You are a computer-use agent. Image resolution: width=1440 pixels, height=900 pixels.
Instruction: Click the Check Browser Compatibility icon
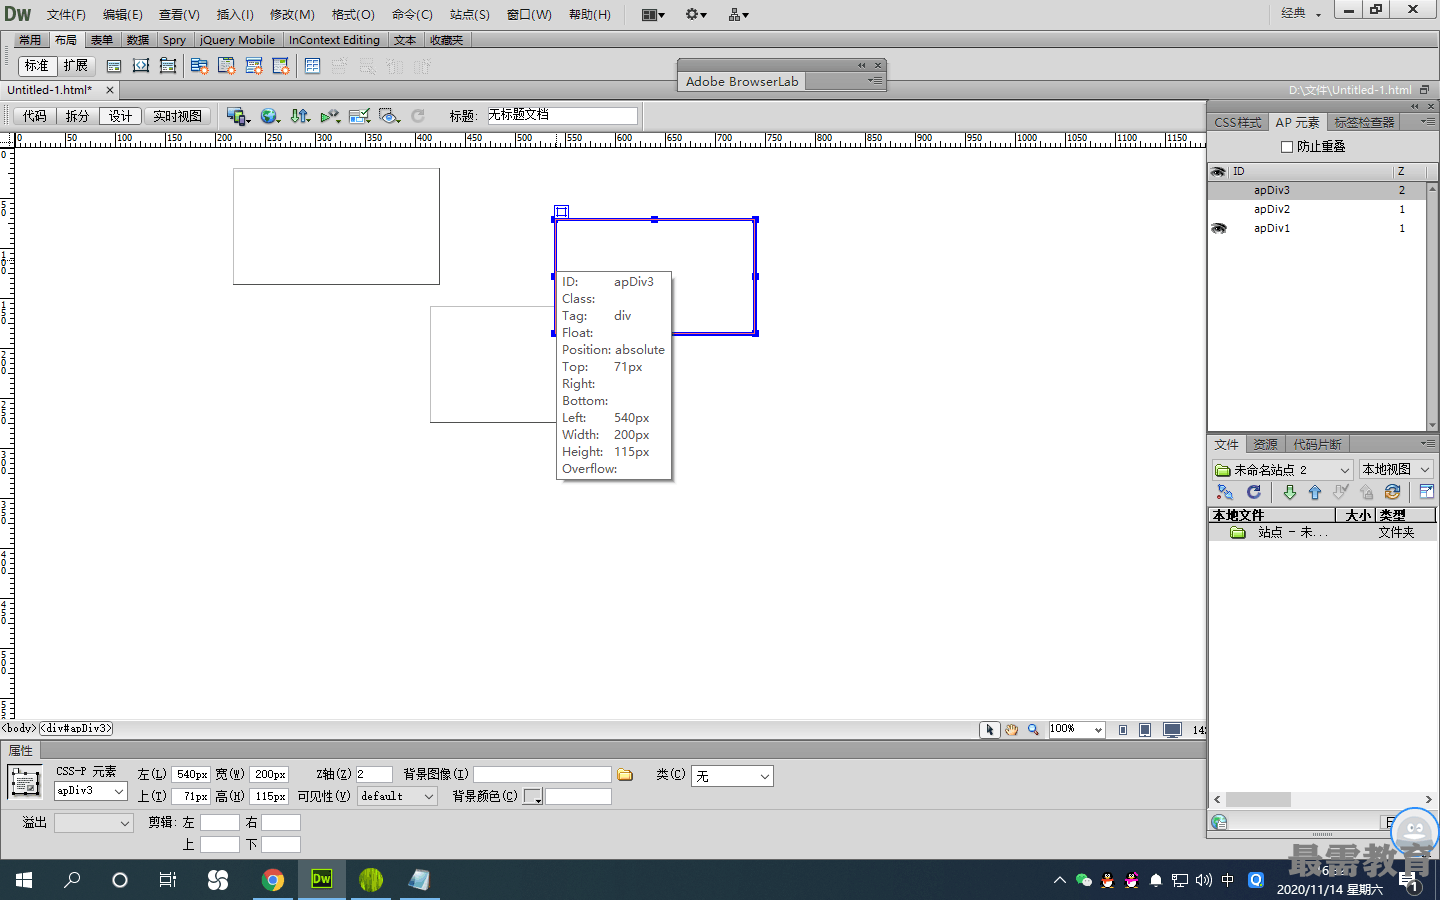[x=360, y=116]
